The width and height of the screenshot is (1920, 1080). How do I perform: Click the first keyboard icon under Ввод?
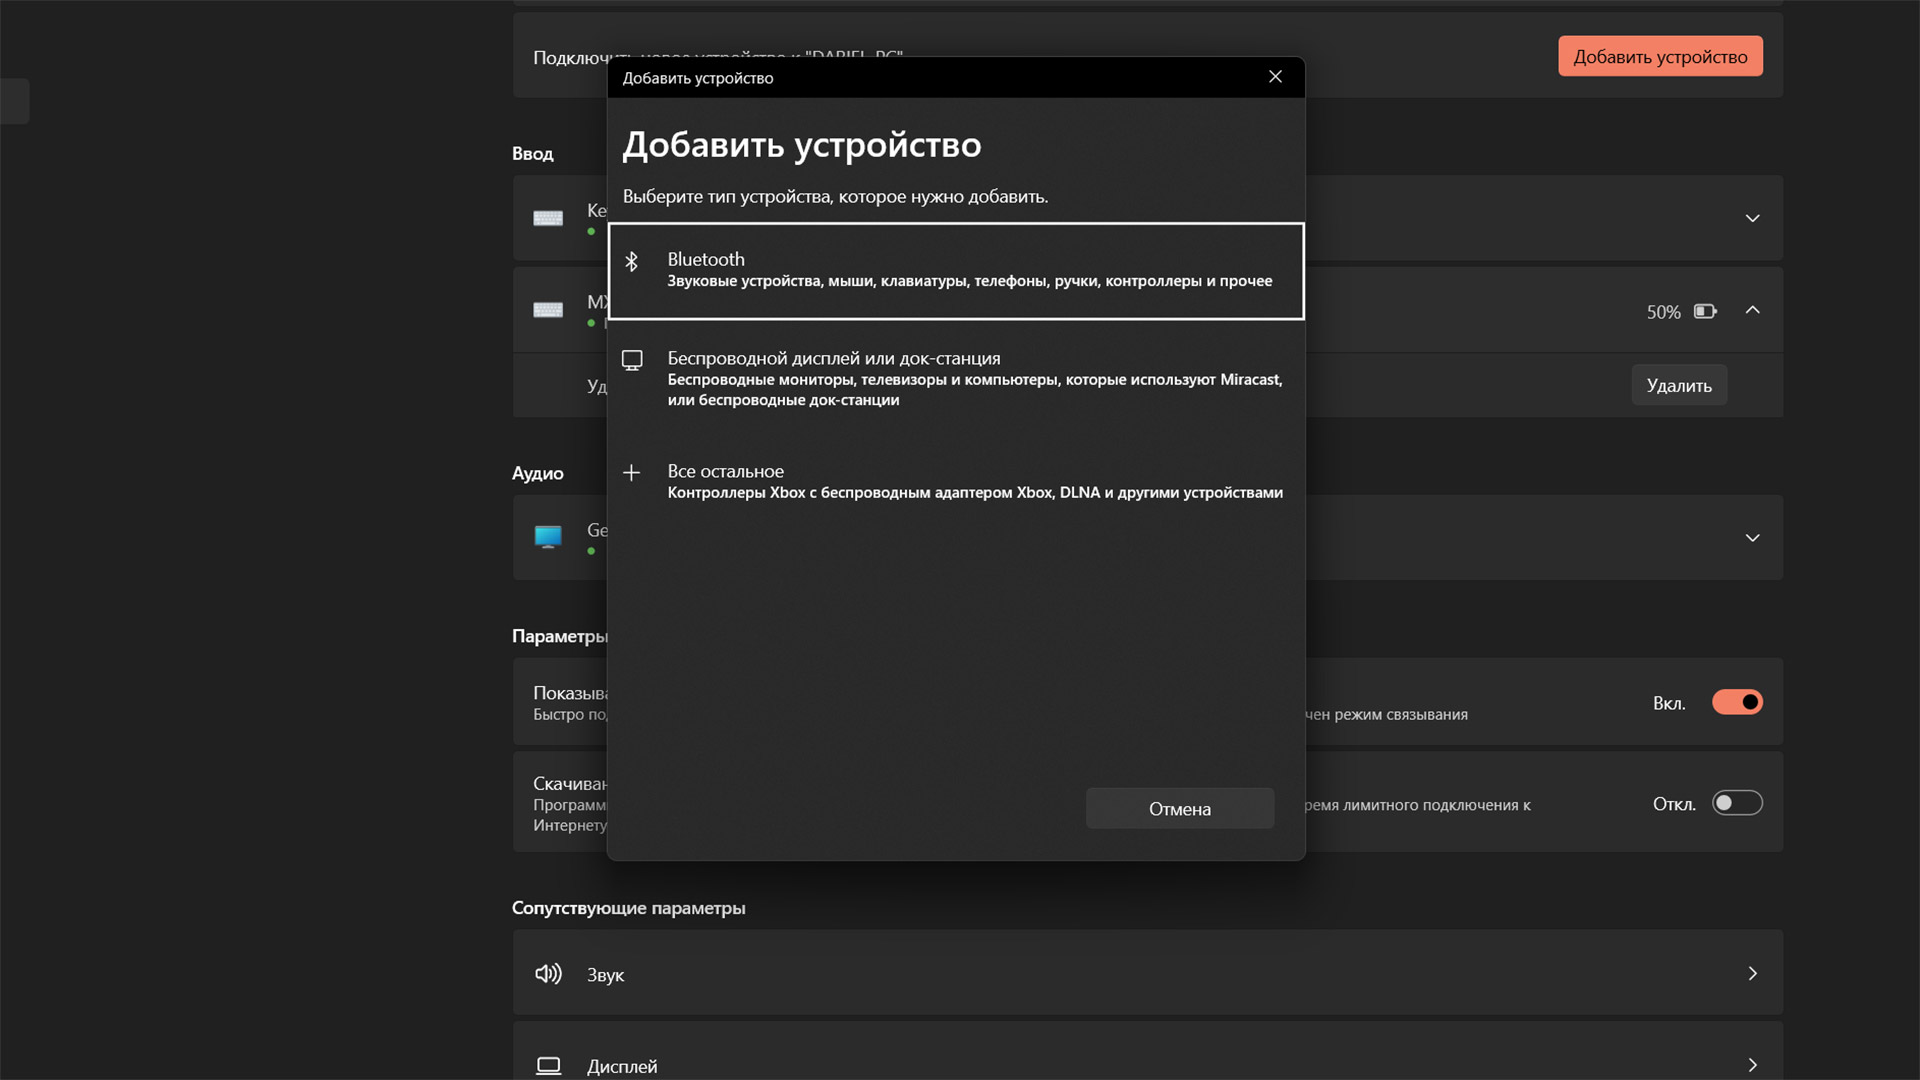coord(548,218)
